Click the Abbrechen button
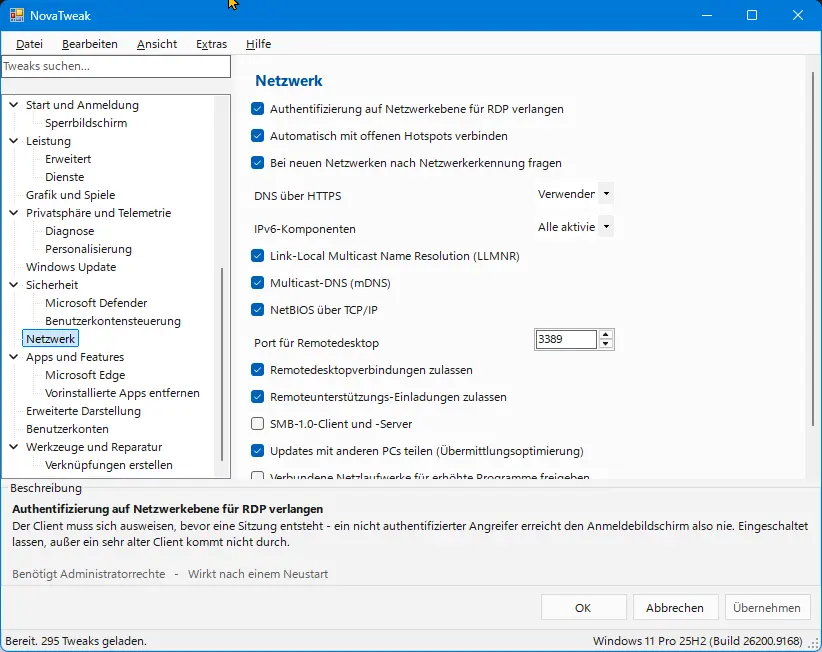The height and width of the screenshot is (652, 822). [x=675, y=607]
